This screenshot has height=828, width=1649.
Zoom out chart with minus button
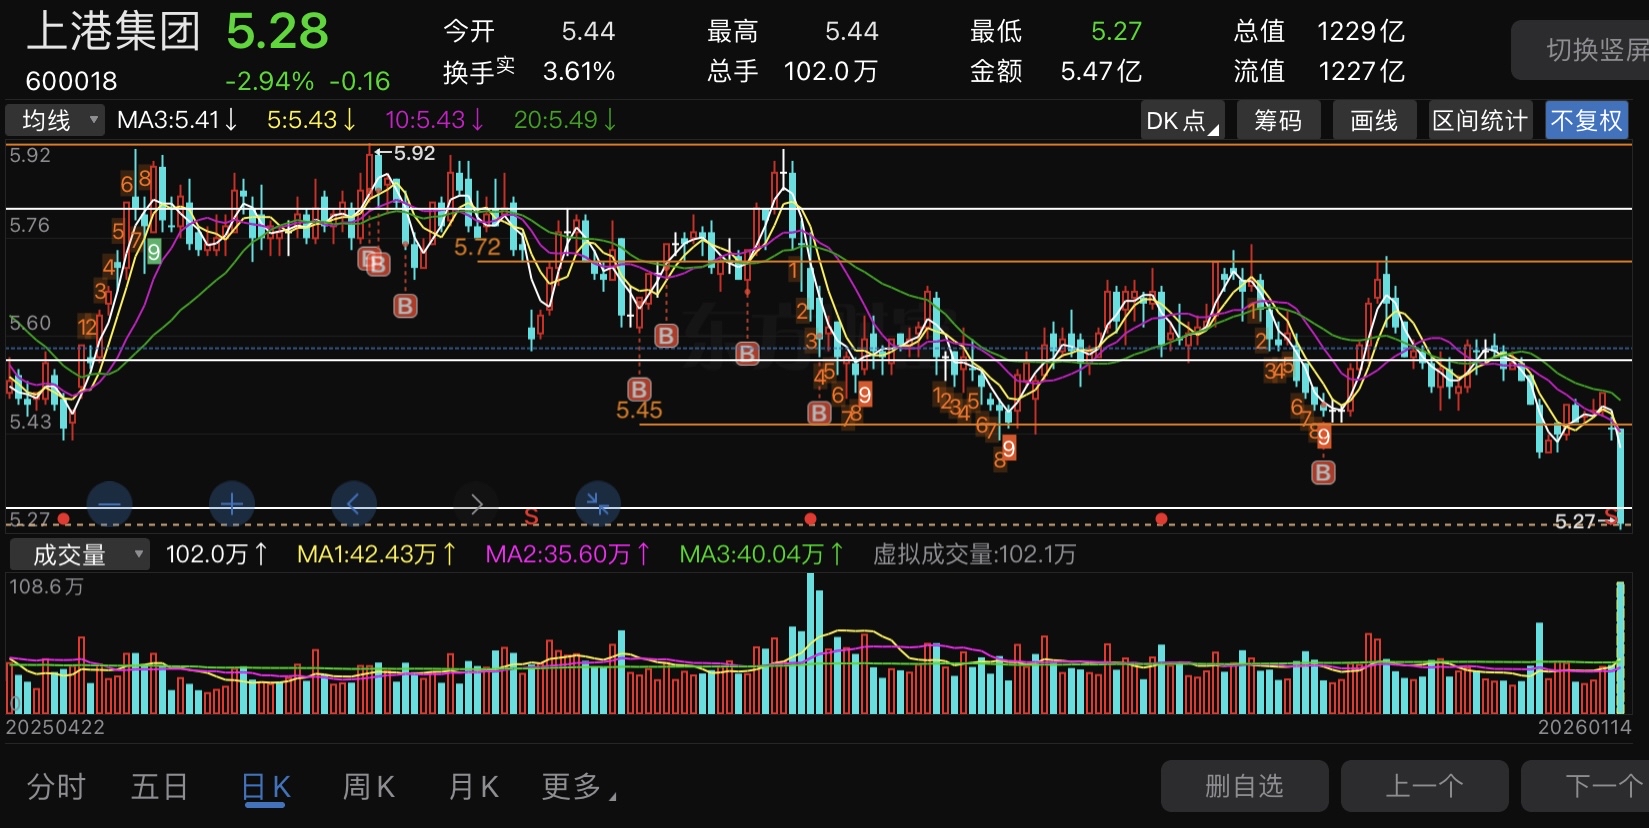(109, 504)
